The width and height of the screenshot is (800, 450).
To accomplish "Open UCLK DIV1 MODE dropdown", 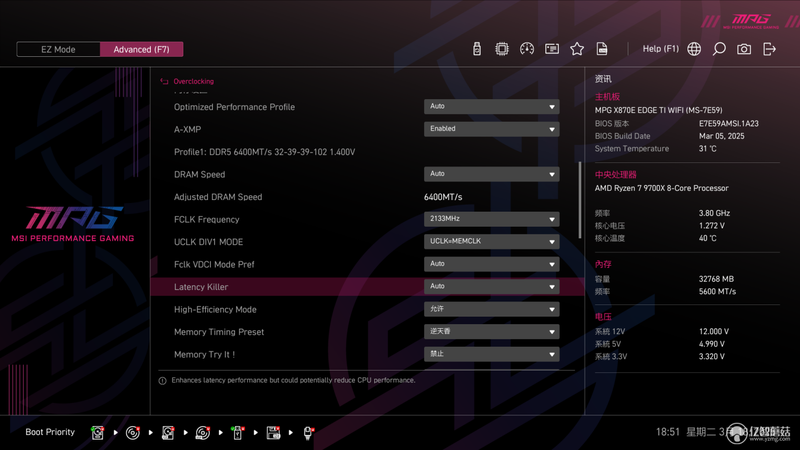I will (491, 241).
